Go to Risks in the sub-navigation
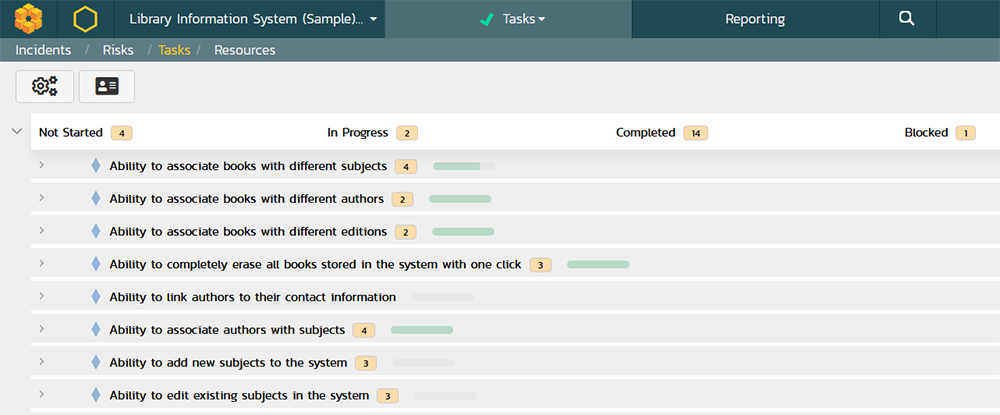Screen dimensions: 1000x415 pyautogui.click(x=118, y=50)
